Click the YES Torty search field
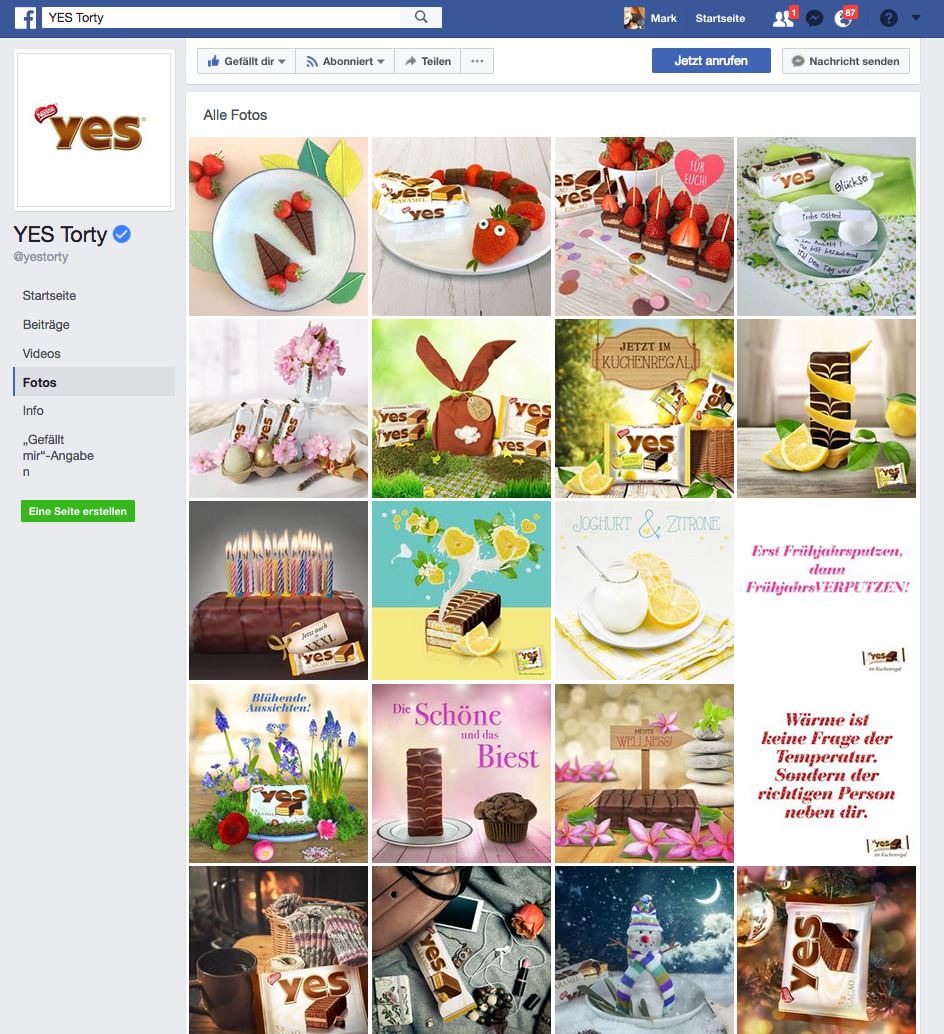 coord(221,18)
